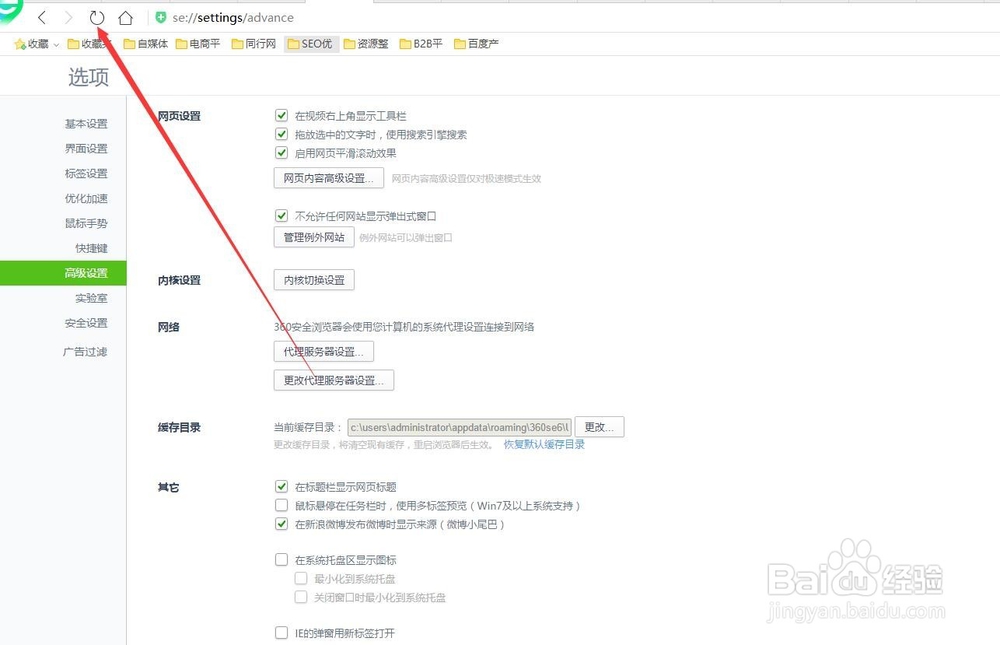Open the B2B平 bookmarks folder
Viewport: 1000px width, 645px height.
point(421,43)
